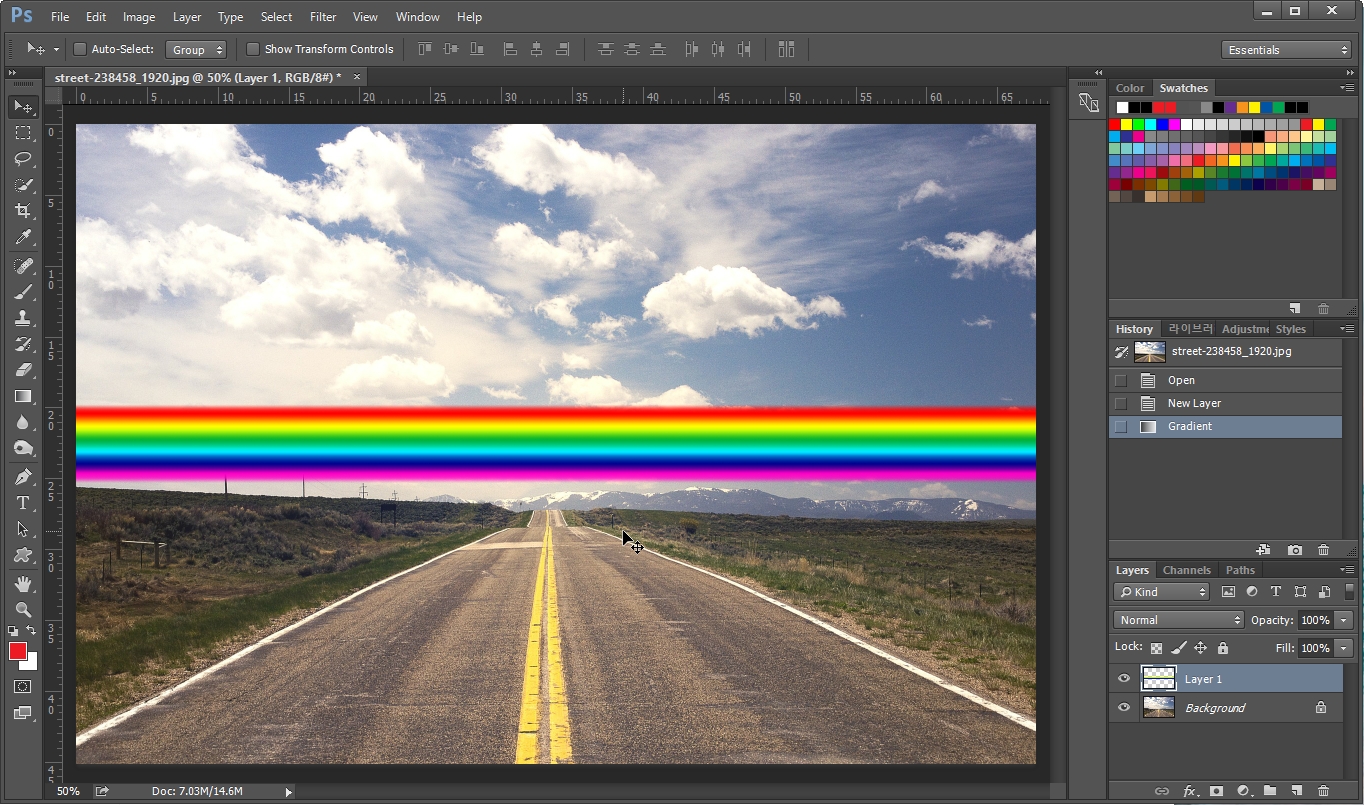Click the background white color swatch
The image size is (1364, 805).
click(31, 664)
